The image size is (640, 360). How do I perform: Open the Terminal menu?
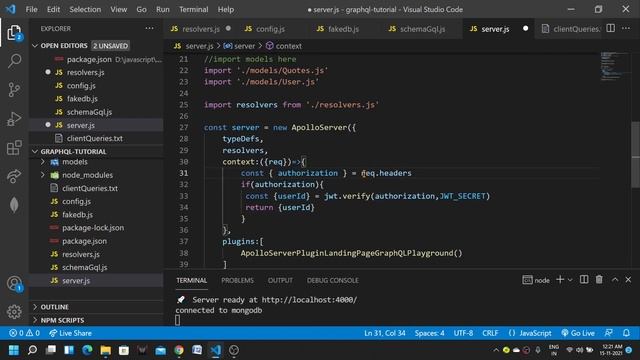[193, 9]
